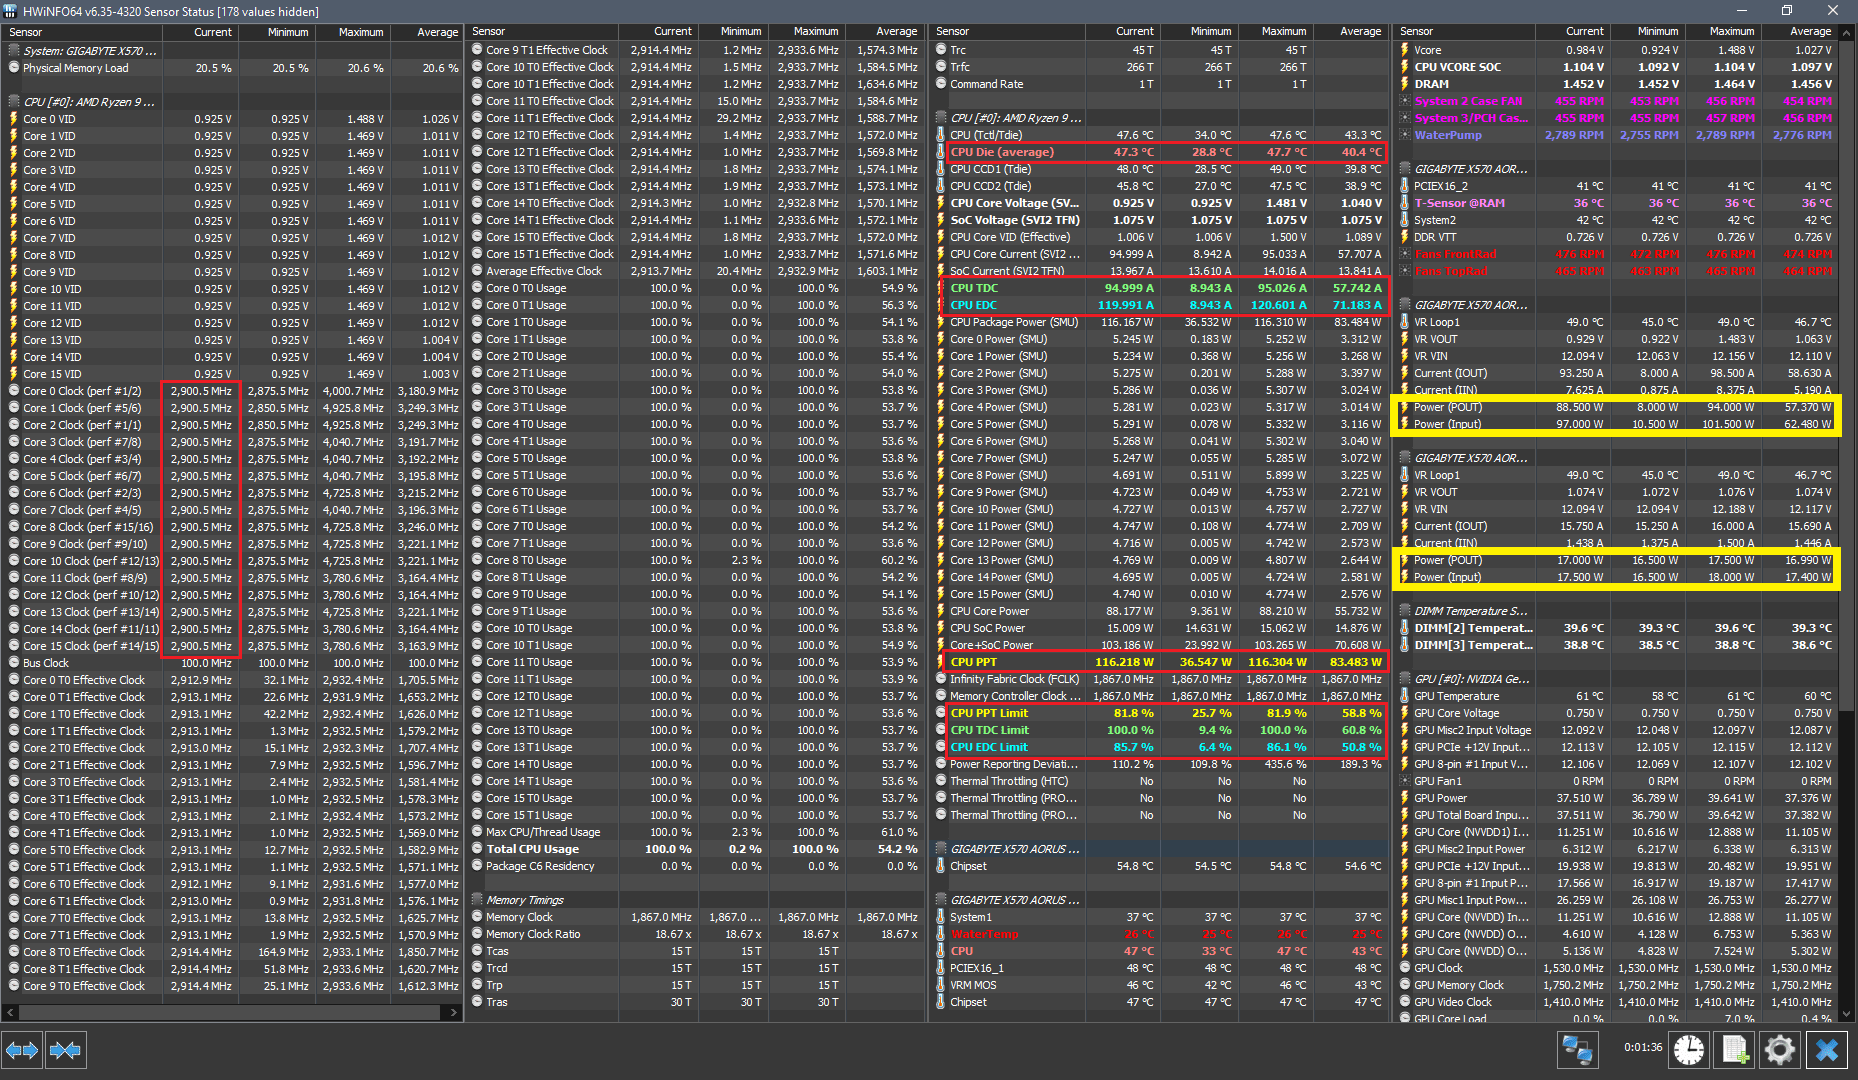Click the thermometer icon beside GPU Temperature
1858x1080 pixels.
click(x=1405, y=696)
